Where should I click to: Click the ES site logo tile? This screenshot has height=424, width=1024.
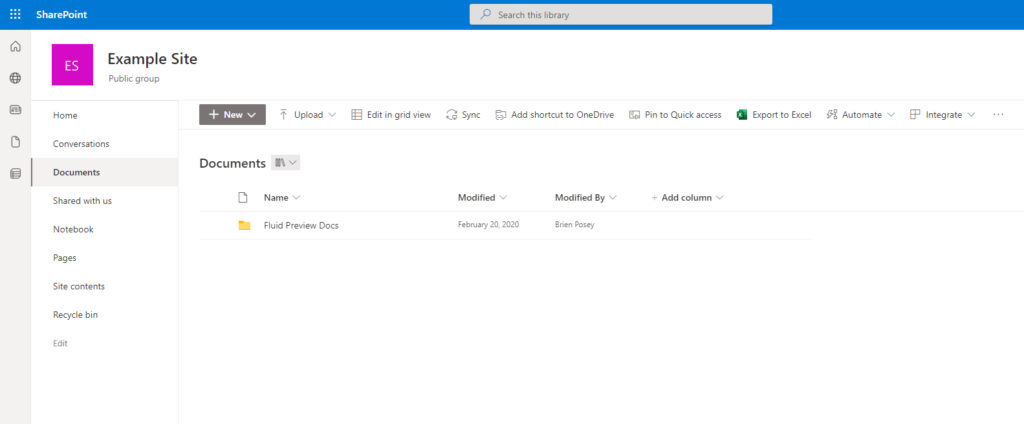pyautogui.click(x=72, y=65)
